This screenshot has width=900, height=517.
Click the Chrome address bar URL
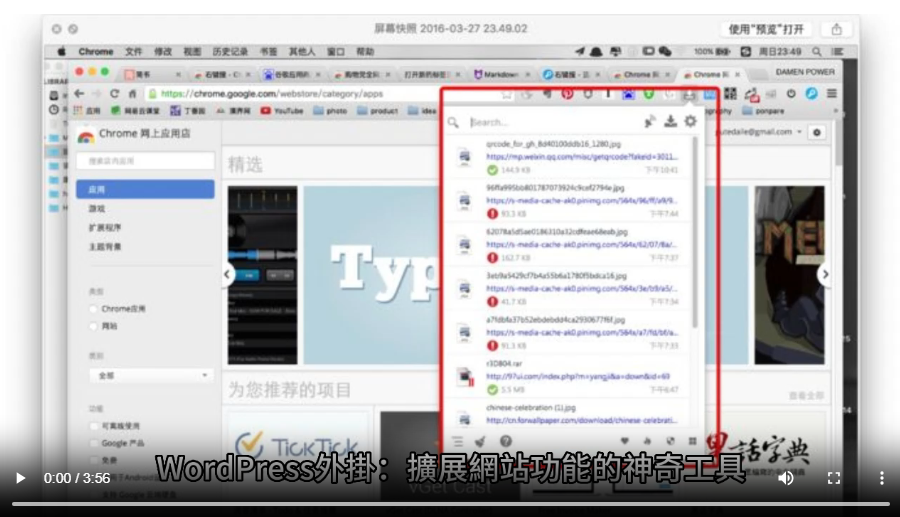click(x=271, y=94)
